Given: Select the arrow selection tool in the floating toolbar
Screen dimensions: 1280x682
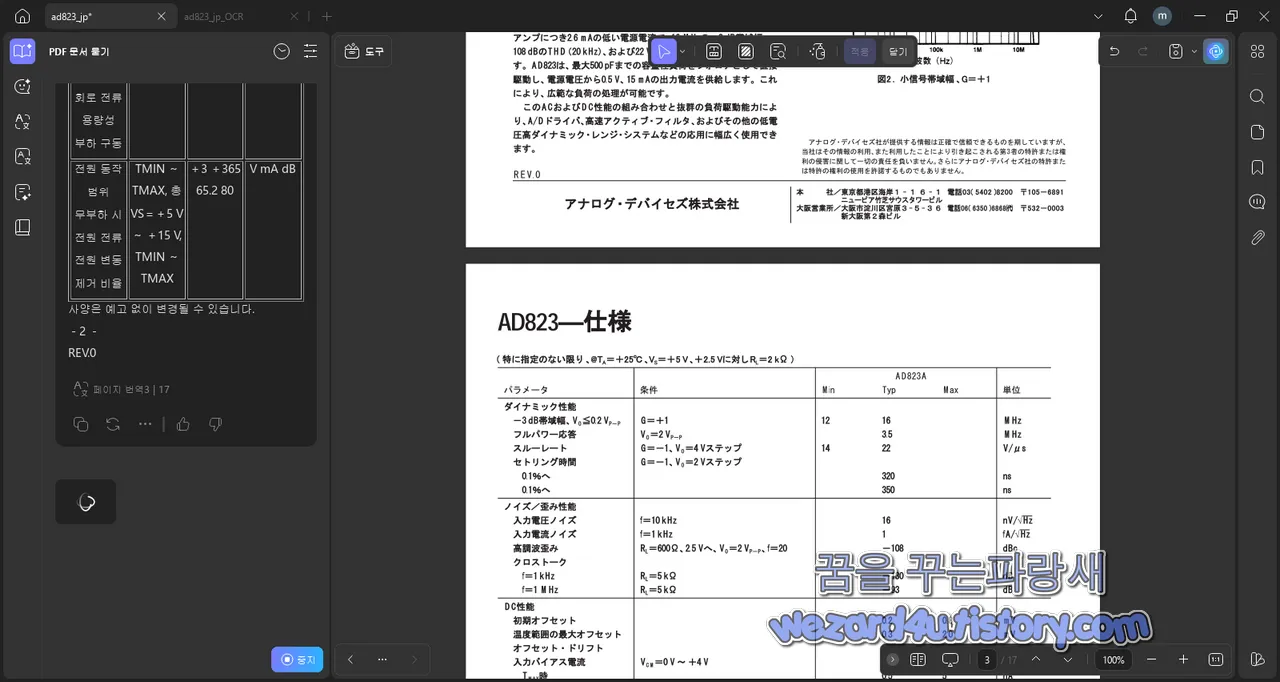Looking at the screenshot, I should point(665,51).
